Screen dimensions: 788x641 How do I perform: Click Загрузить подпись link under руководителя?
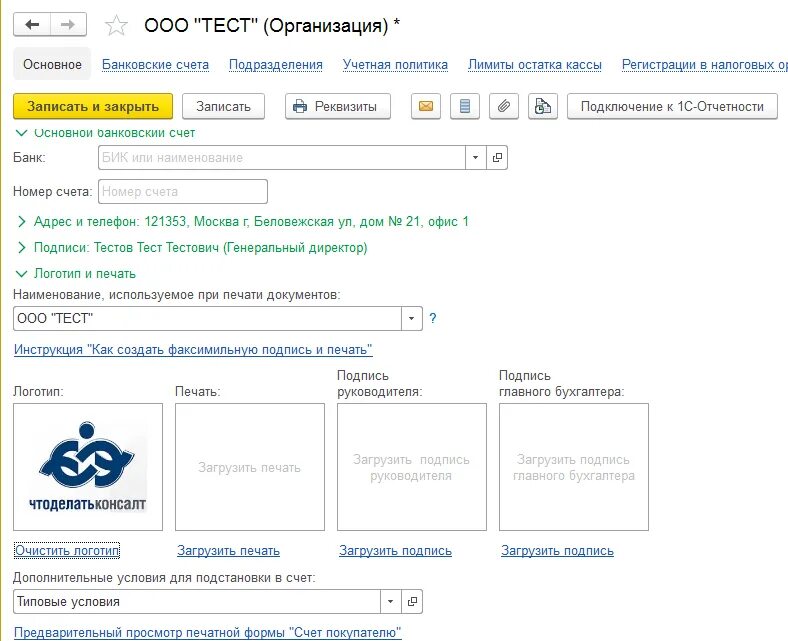[x=396, y=551]
